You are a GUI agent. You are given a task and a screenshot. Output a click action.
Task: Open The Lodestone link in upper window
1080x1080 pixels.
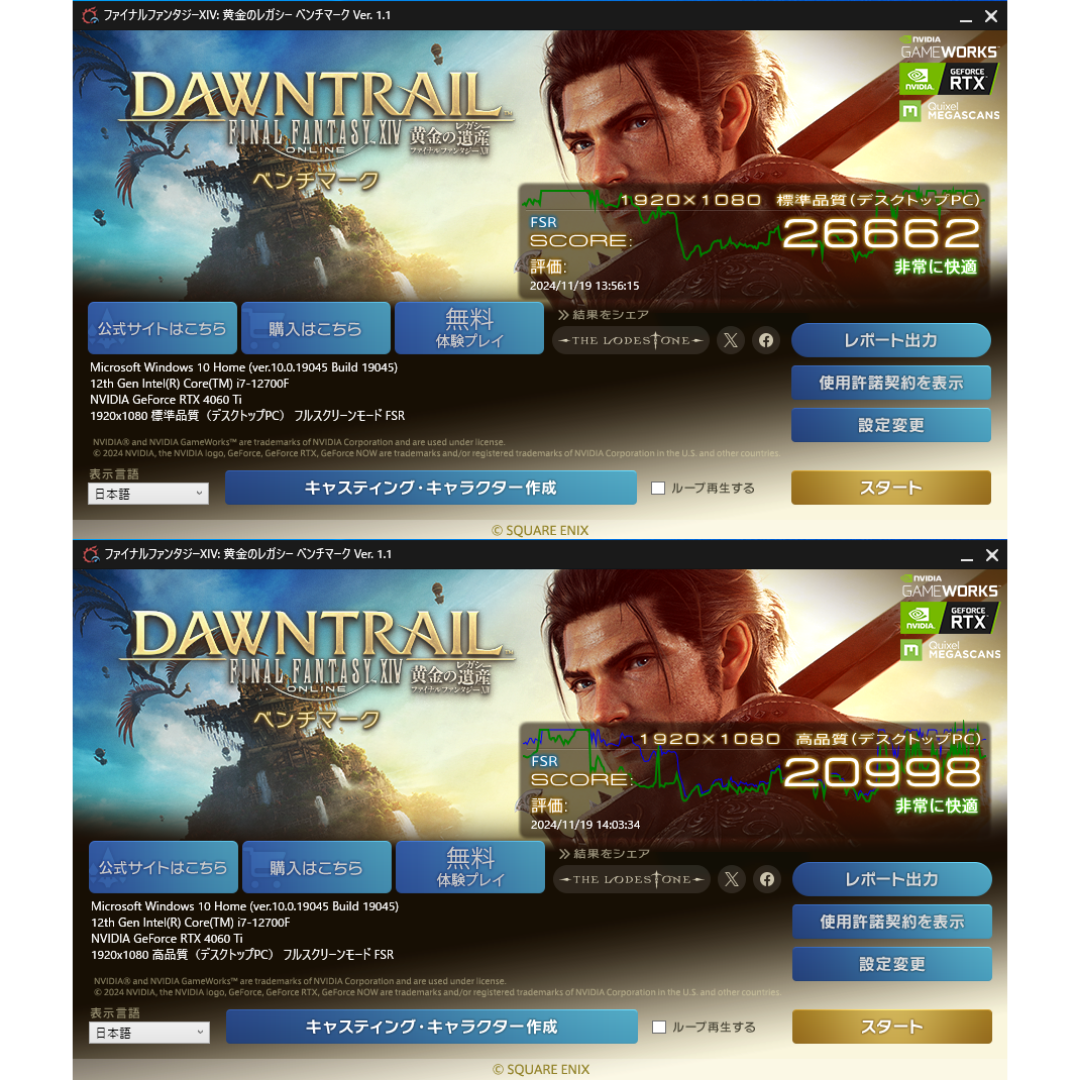[631, 340]
